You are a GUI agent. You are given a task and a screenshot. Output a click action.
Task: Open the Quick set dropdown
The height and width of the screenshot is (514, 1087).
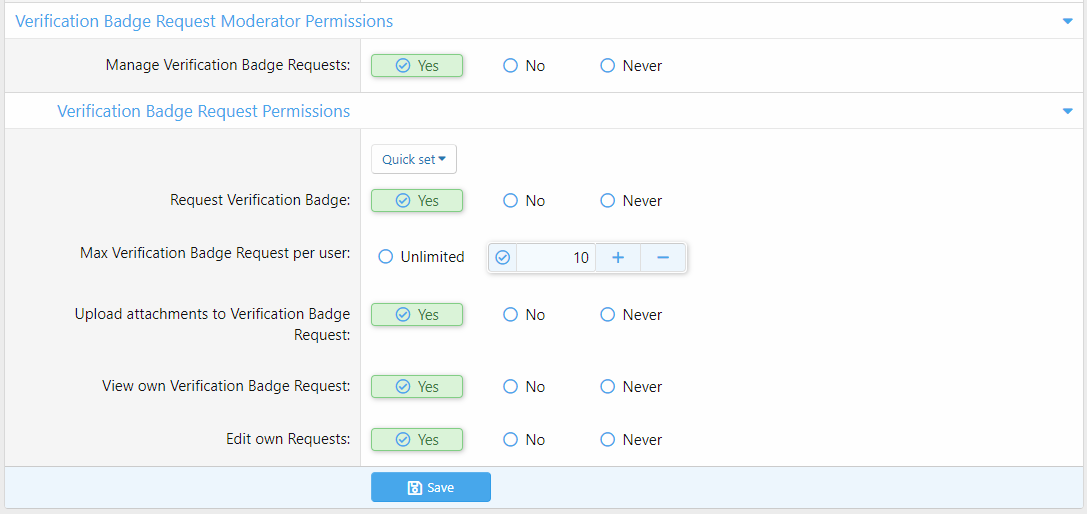[x=414, y=159]
